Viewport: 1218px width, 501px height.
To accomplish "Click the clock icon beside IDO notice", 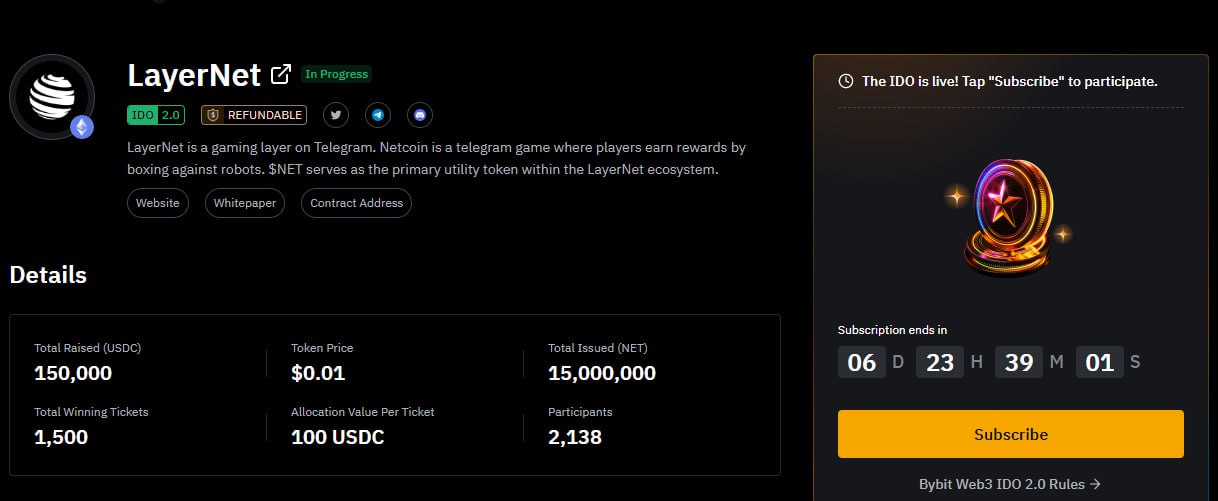I will [846, 81].
